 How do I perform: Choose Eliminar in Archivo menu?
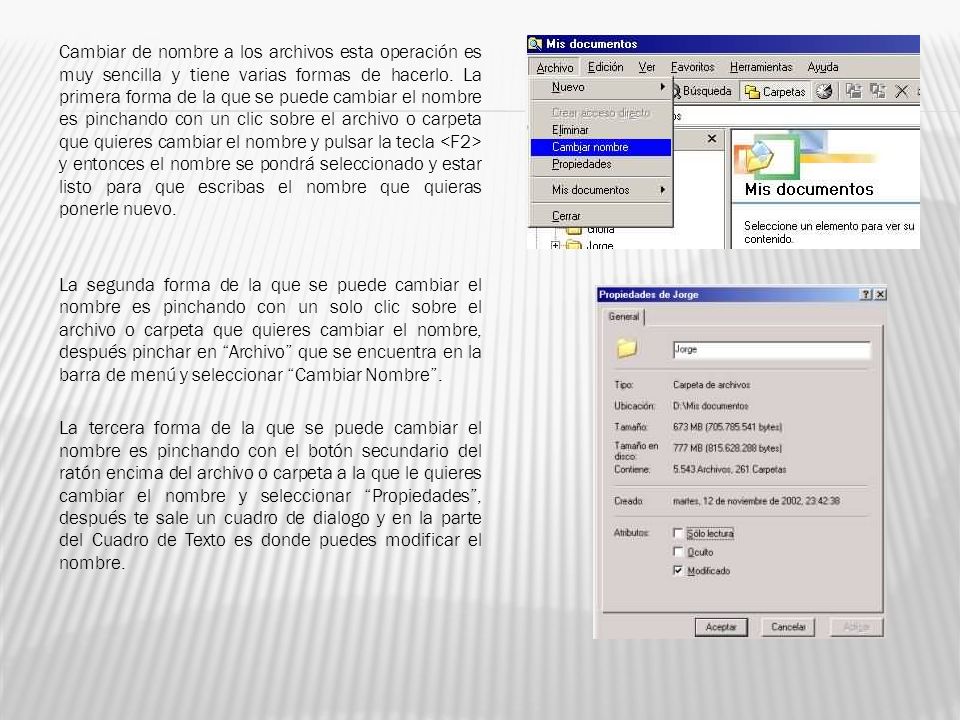[x=601, y=130]
